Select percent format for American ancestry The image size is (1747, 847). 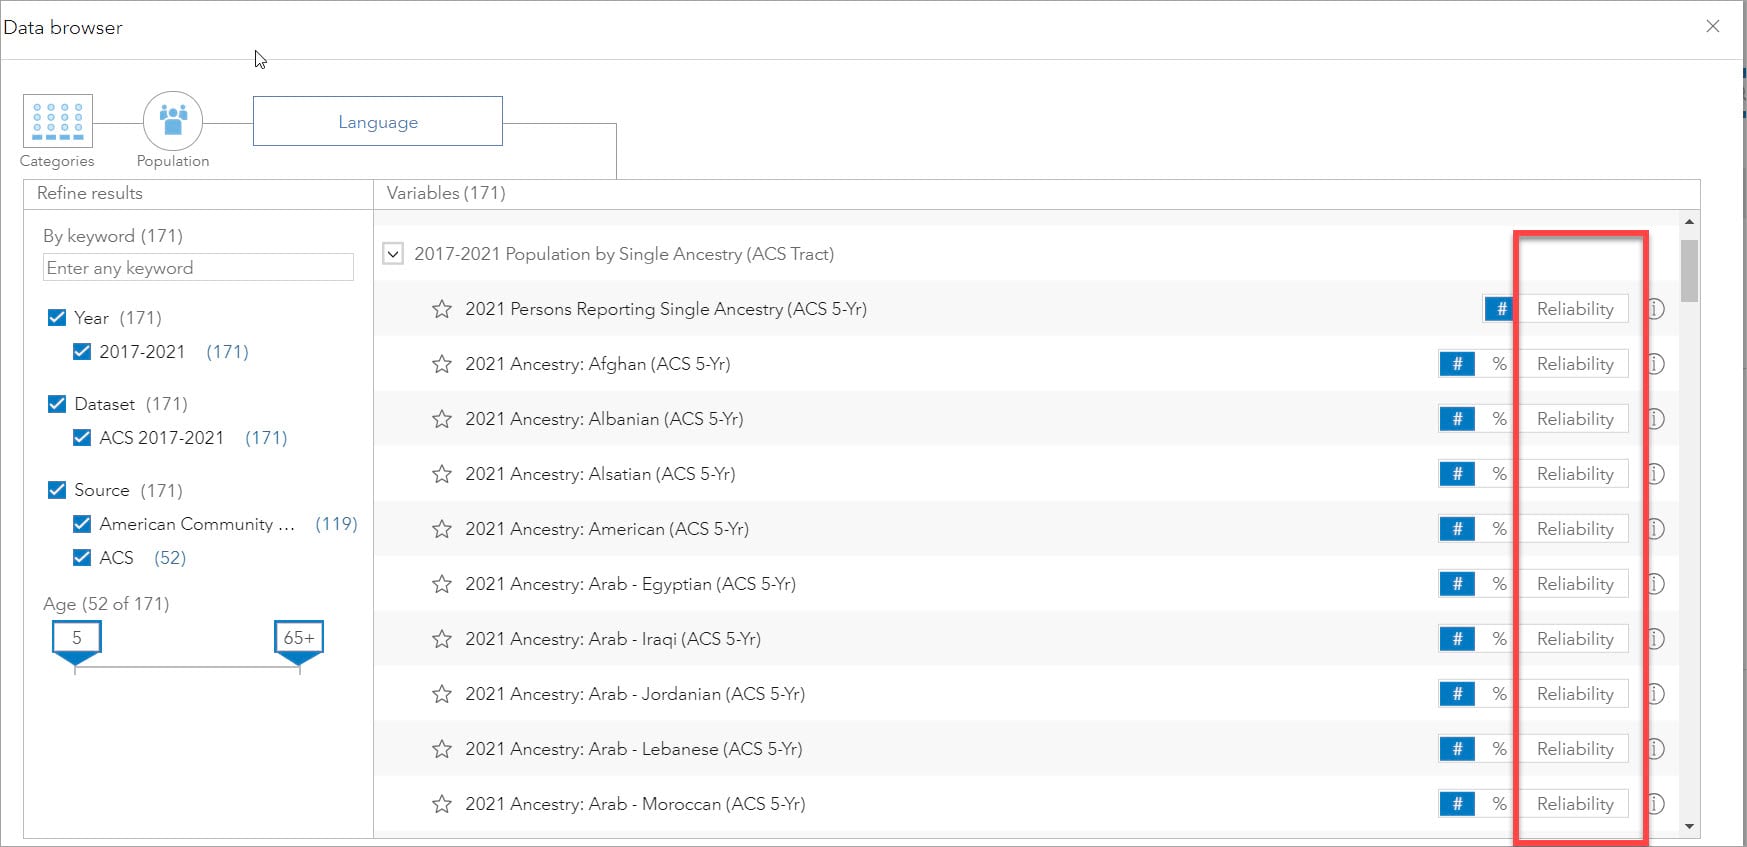(1499, 529)
